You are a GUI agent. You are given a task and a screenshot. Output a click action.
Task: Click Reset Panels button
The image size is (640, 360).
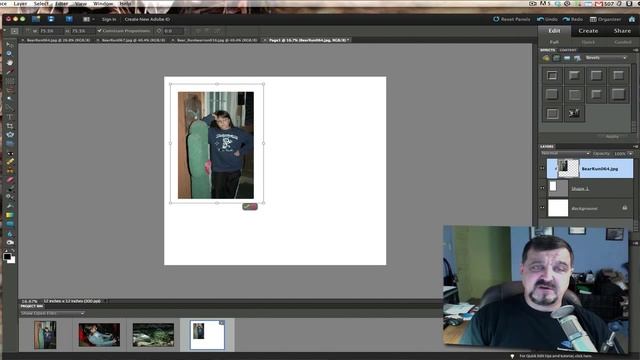pyautogui.click(x=512, y=19)
